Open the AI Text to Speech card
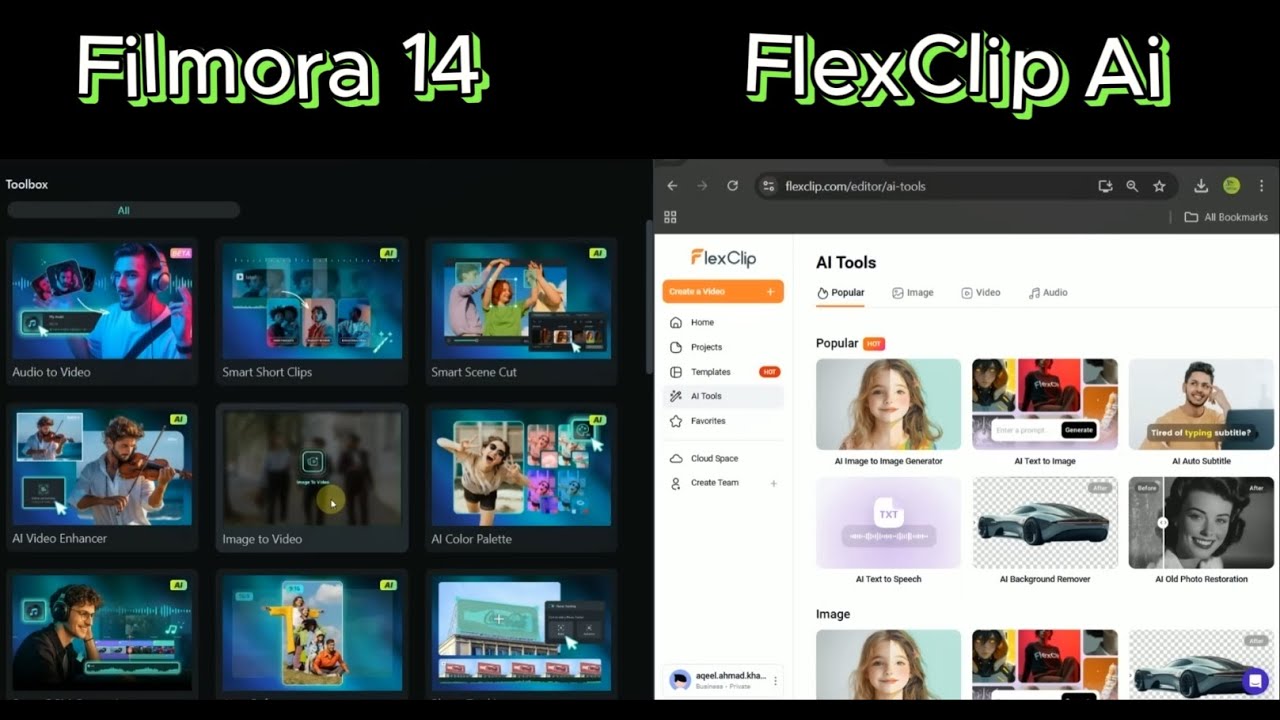1280x720 pixels. pyautogui.click(x=888, y=530)
